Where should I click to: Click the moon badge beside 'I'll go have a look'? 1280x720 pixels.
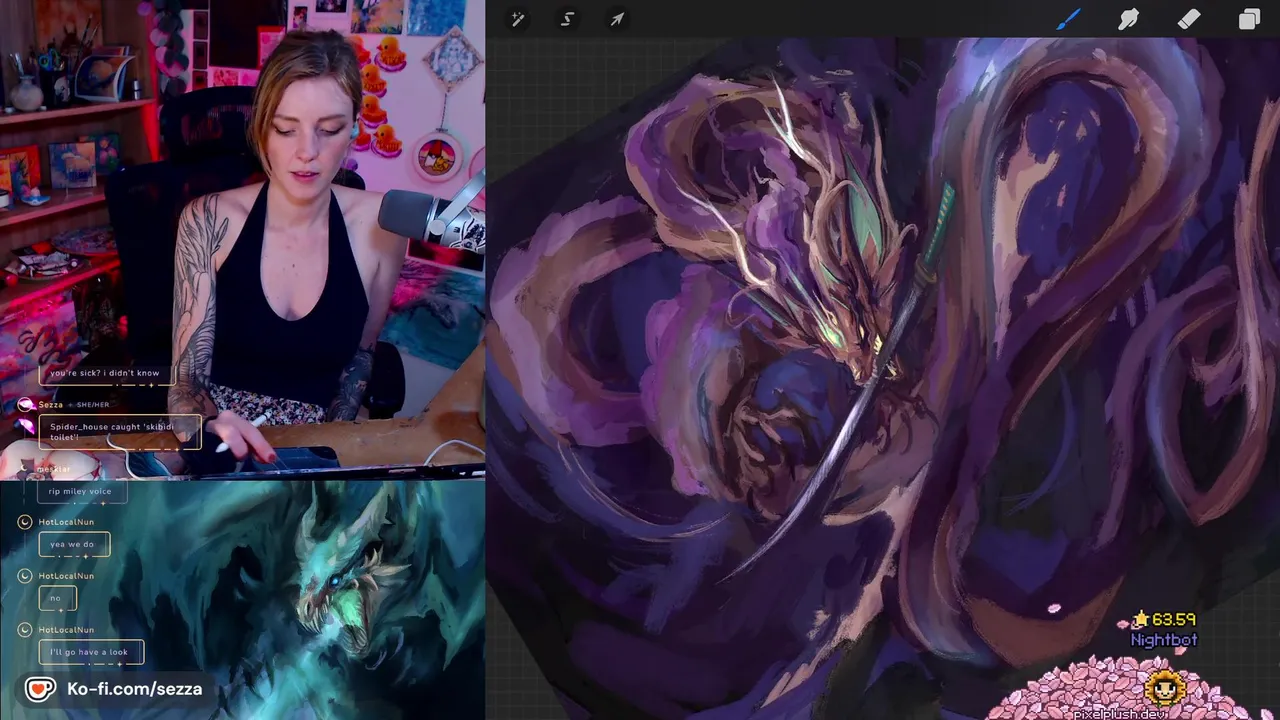point(24,629)
